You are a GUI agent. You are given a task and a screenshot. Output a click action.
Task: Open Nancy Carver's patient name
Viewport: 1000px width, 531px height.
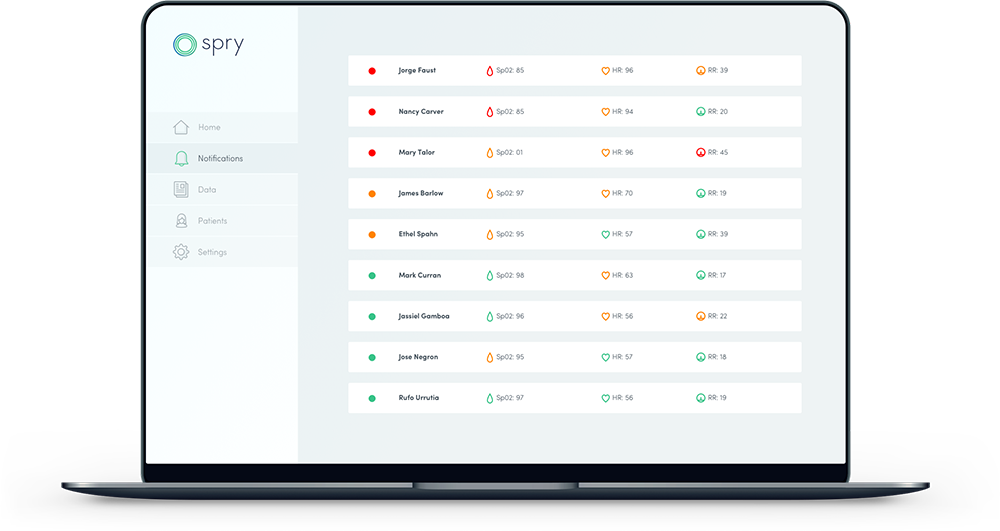(x=421, y=112)
